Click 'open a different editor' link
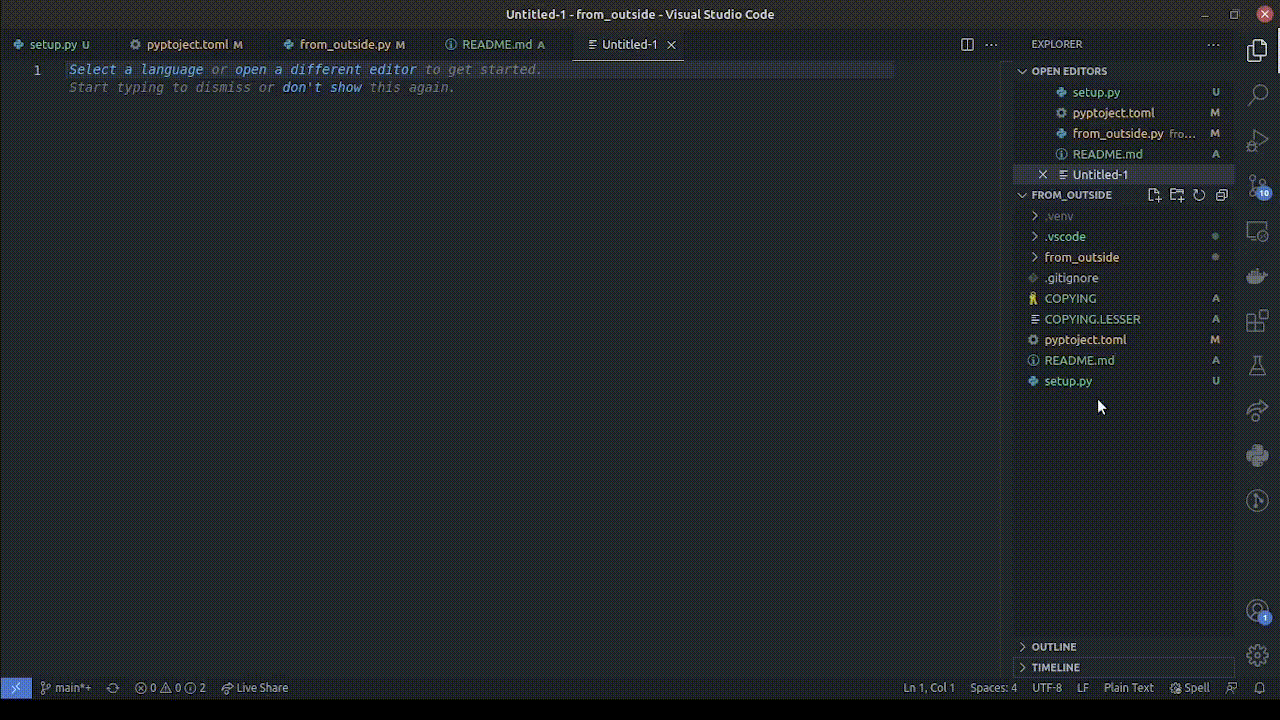This screenshot has width=1280, height=720. coord(325,70)
